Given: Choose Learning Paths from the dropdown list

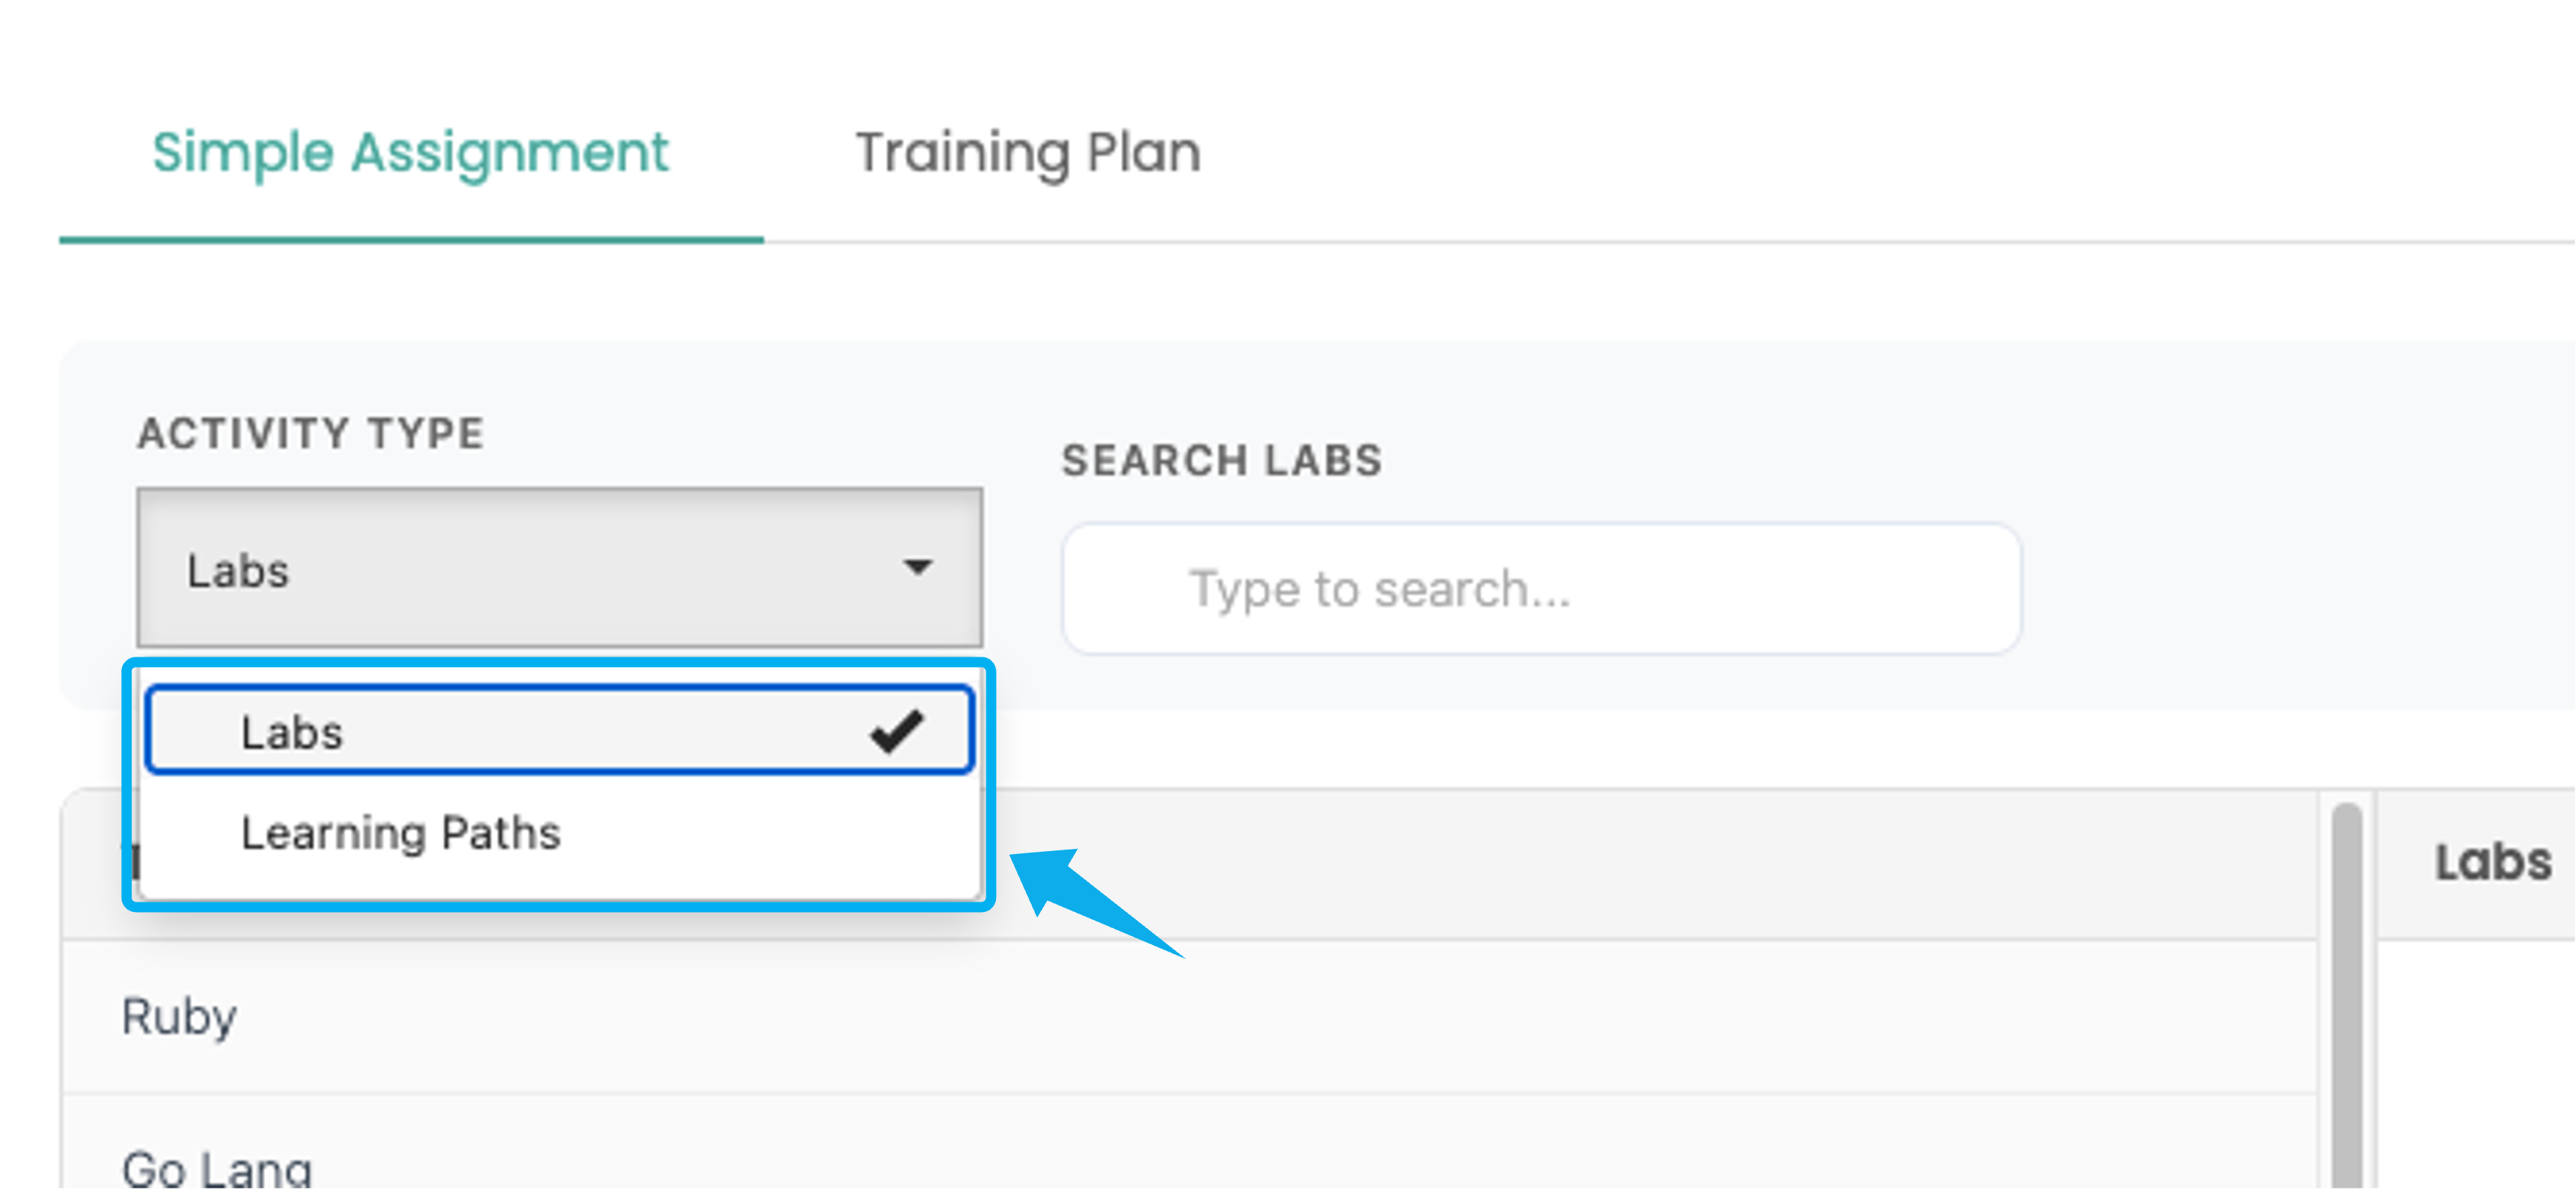Looking at the screenshot, I should click(x=400, y=833).
